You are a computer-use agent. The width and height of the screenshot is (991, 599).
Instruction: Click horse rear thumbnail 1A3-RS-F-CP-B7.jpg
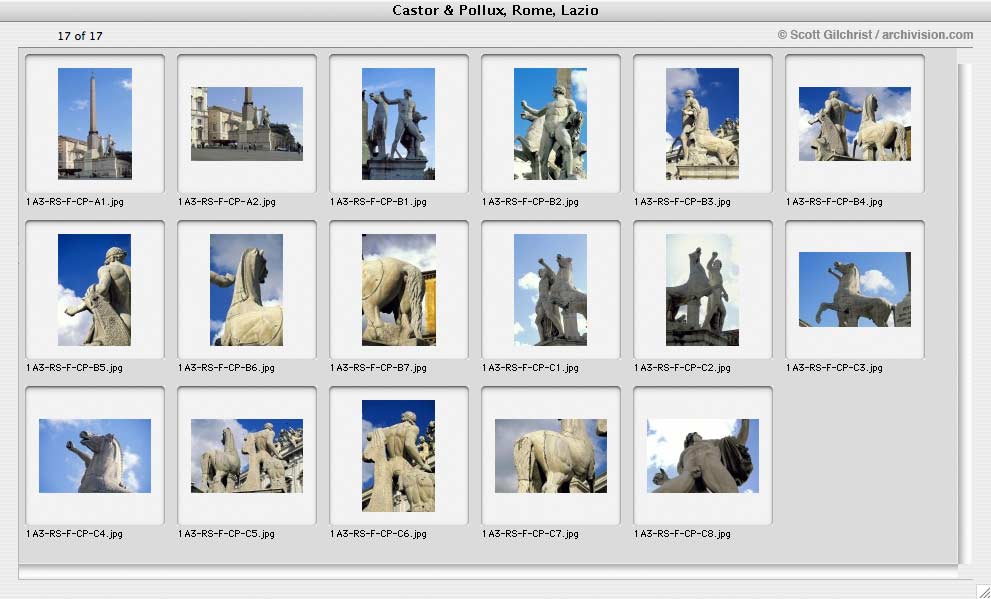coord(399,290)
